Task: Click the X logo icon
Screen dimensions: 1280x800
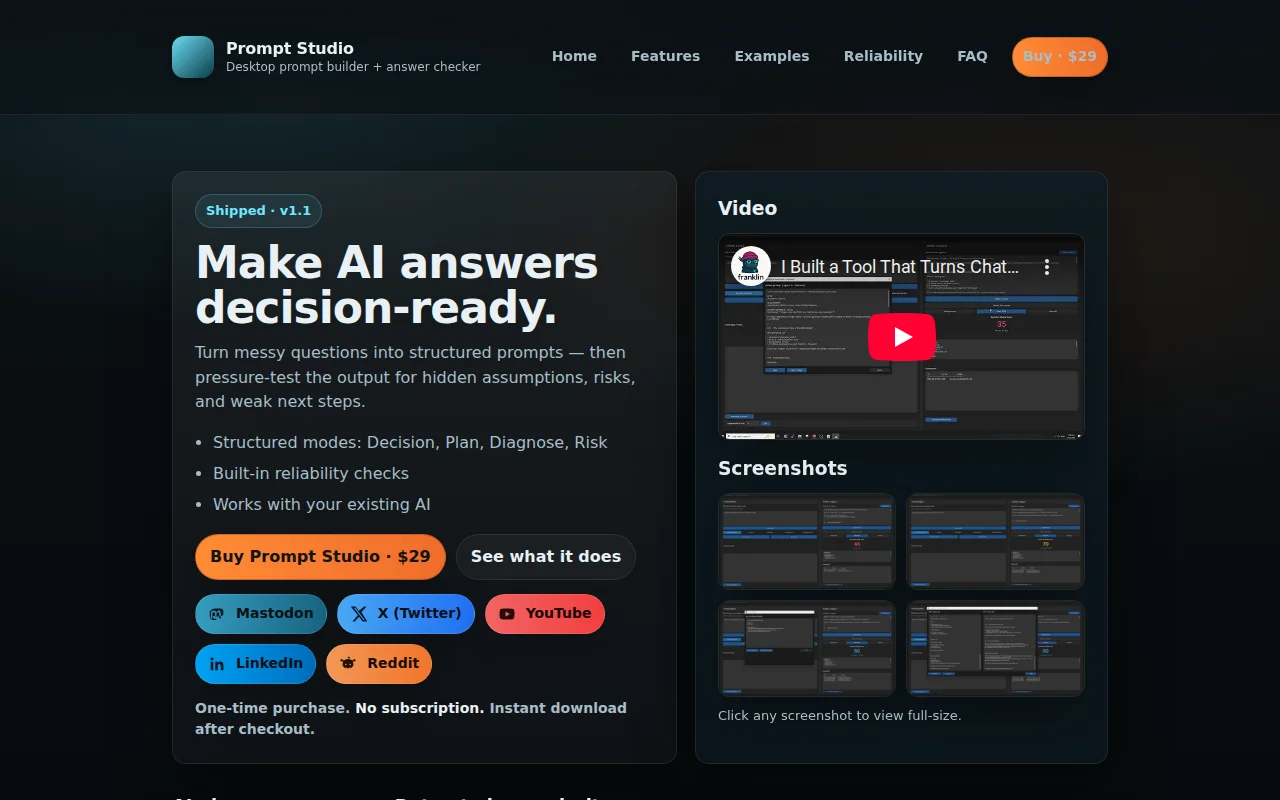Action: click(359, 614)
